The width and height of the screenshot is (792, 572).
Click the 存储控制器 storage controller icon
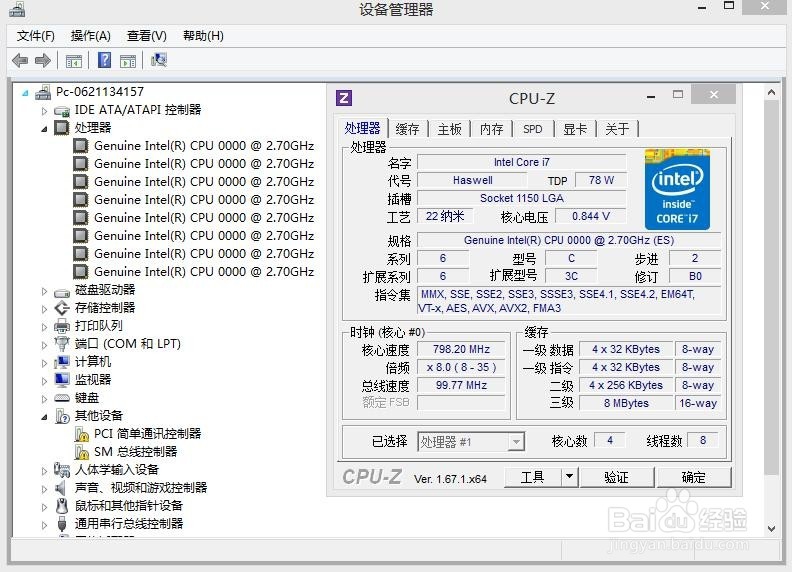pyautogui.click(x=62, y=308)
